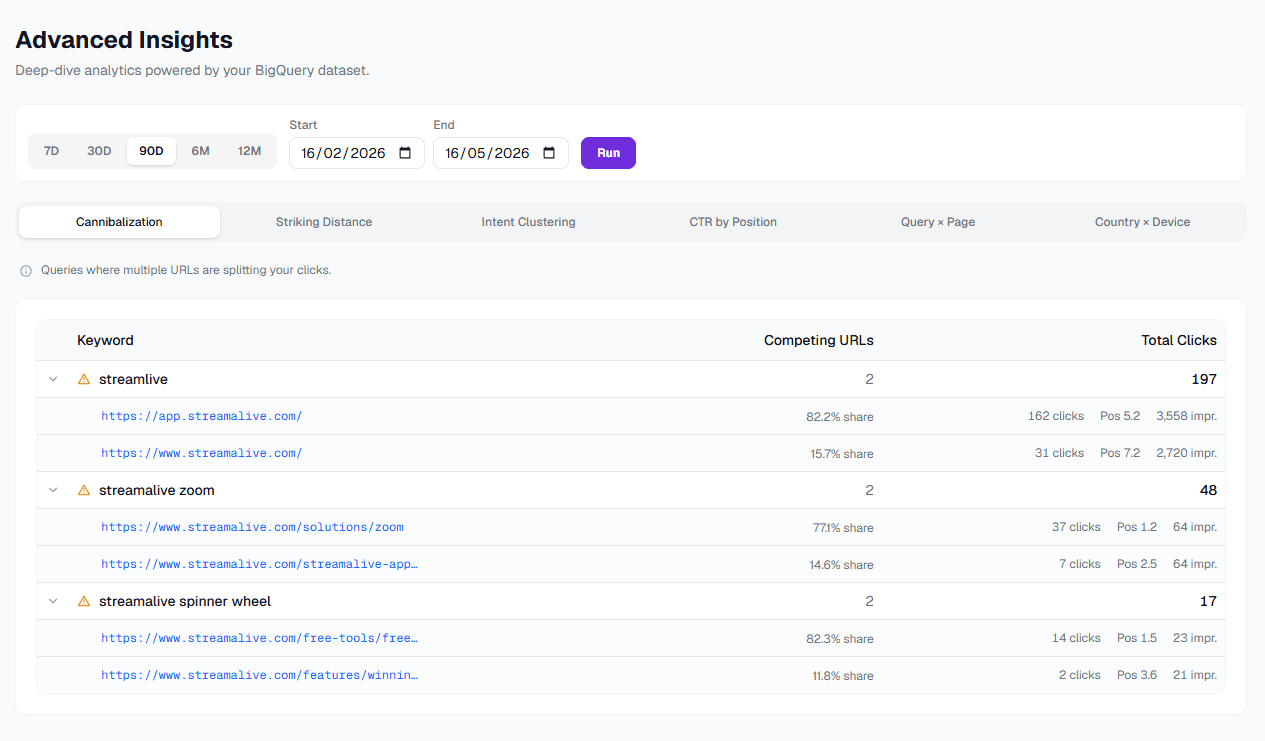The image size is (1265, 741).
Task: Open the End date calendar picker icon
Action: pyautogui.click(x=549, y=153)
